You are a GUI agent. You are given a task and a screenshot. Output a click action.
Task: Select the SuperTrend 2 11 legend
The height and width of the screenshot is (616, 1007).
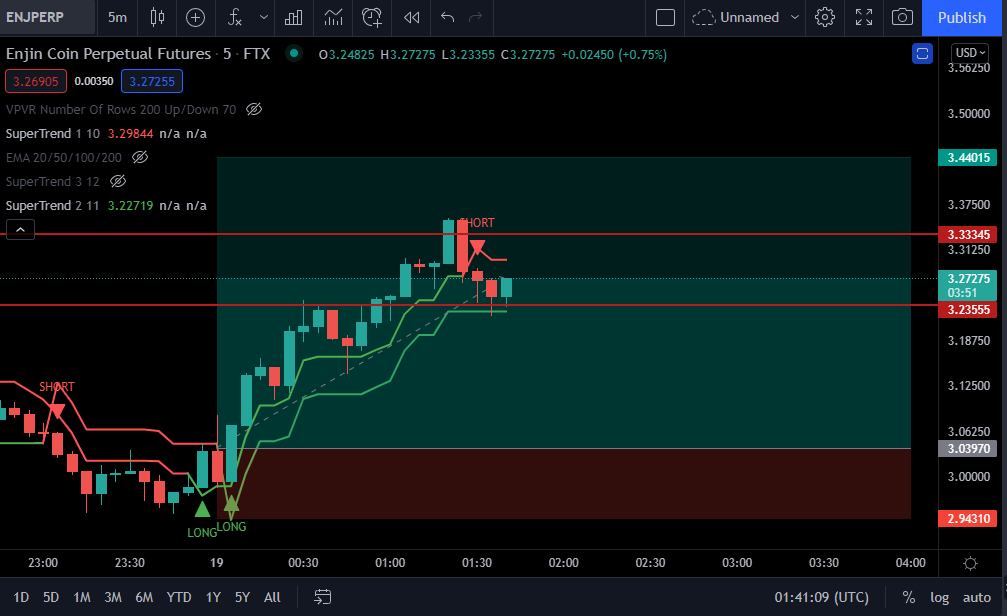click(53, 206)
